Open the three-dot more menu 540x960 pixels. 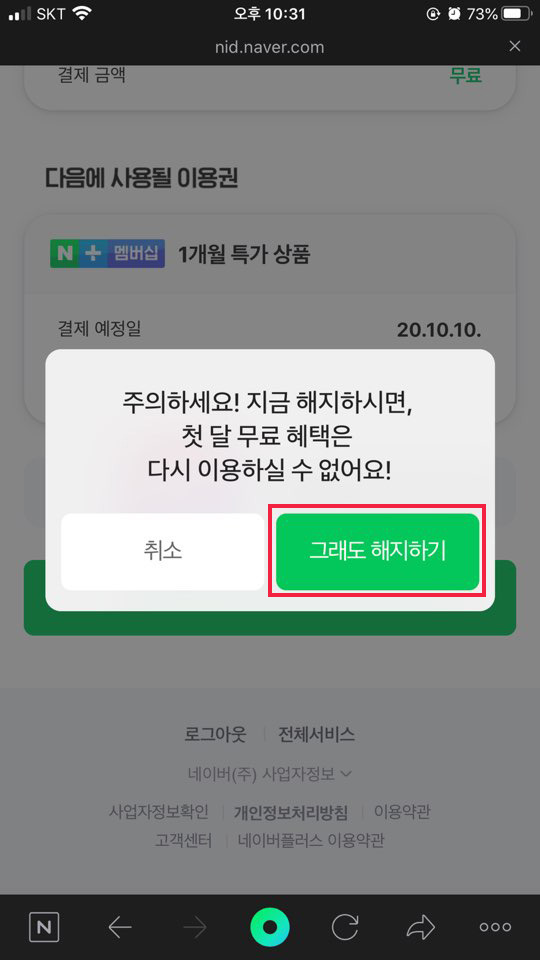pyautogui.click(x=495, y=928)
